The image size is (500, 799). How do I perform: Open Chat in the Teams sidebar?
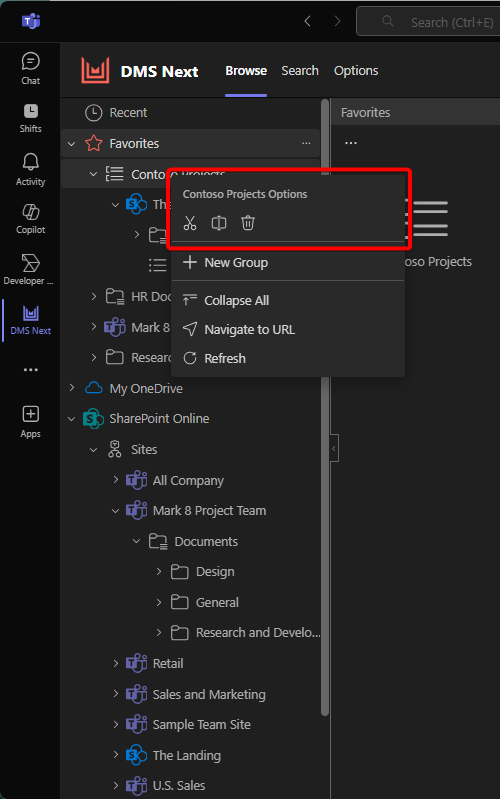tap(31, 68)
